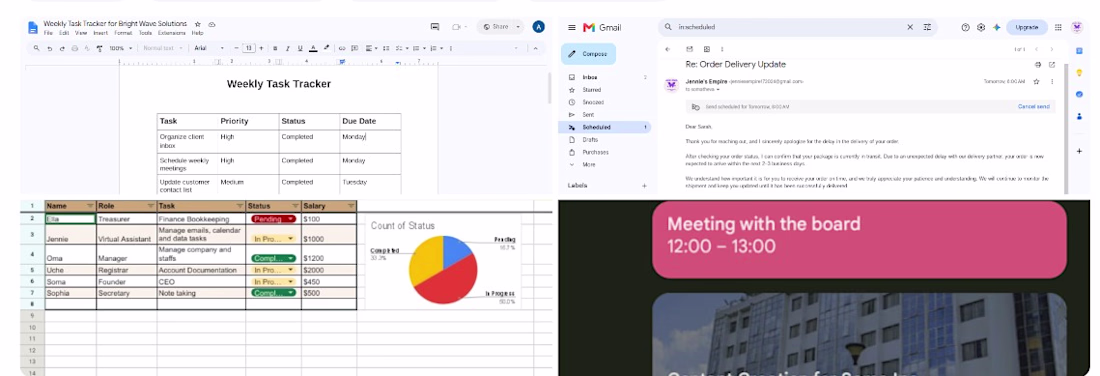Open Gmail settings gear
Viewport: 1100px width, 376px height.
tap(981, 27)
